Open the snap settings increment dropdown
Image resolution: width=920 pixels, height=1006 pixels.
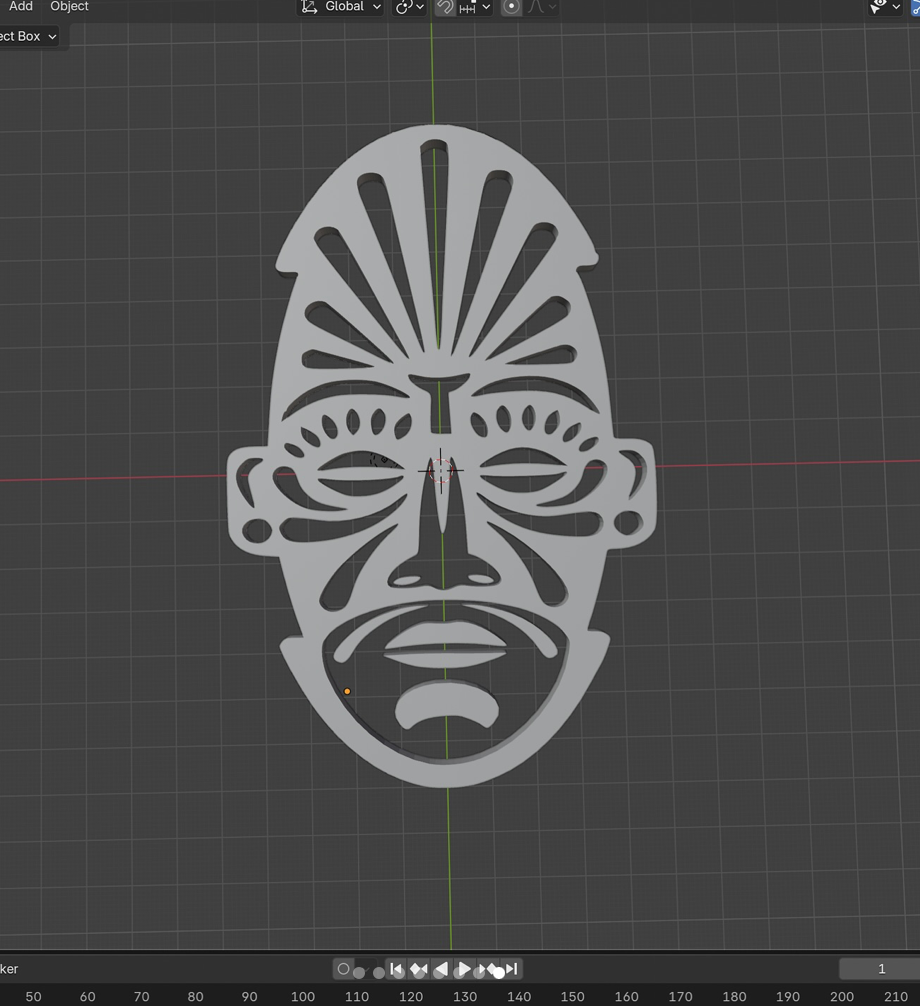475,7
